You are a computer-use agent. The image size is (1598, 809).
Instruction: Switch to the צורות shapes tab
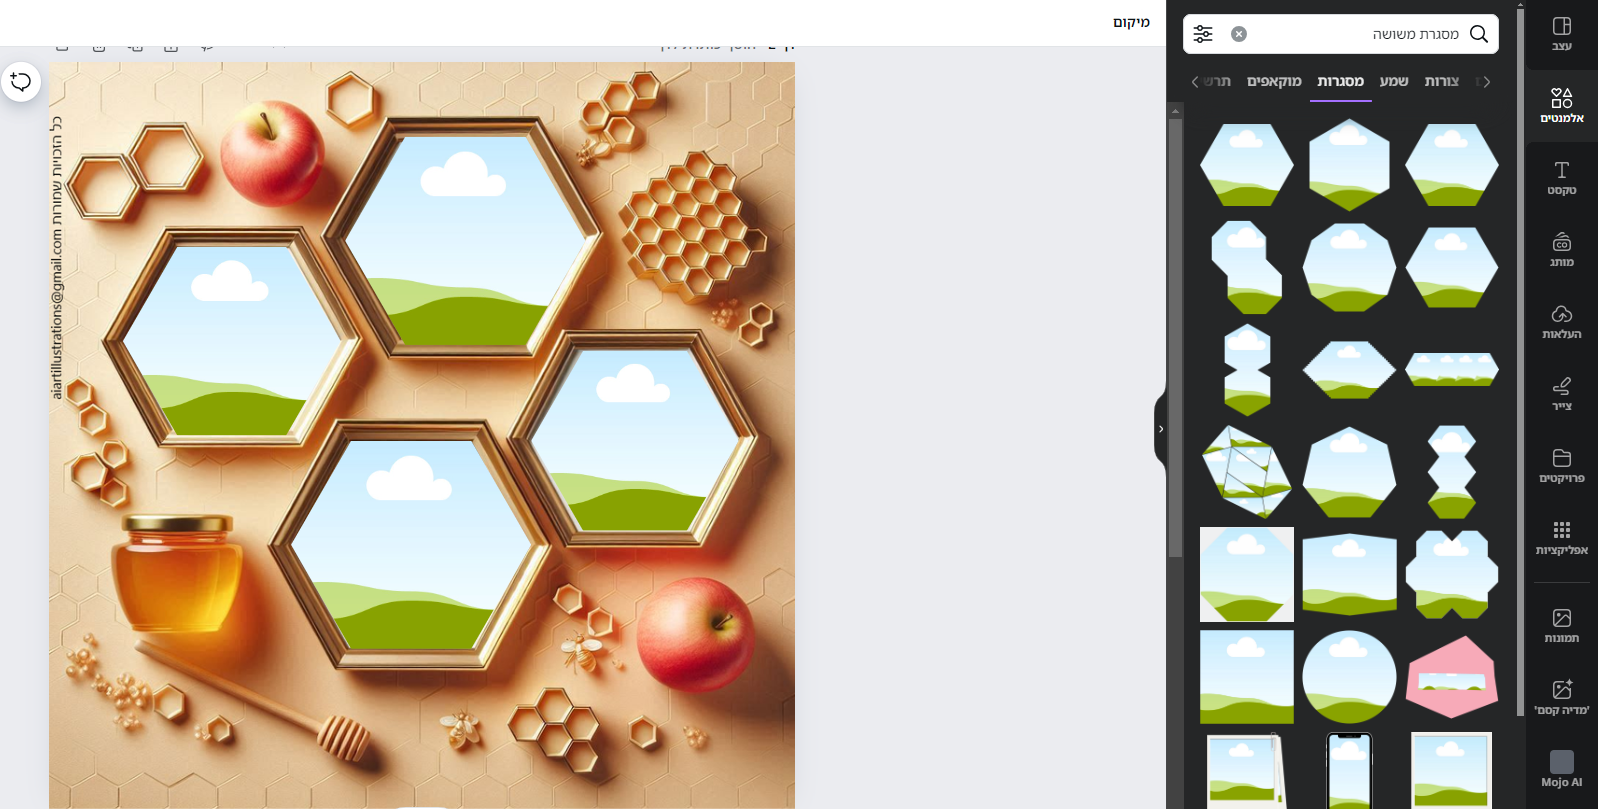click(1441, 81)
